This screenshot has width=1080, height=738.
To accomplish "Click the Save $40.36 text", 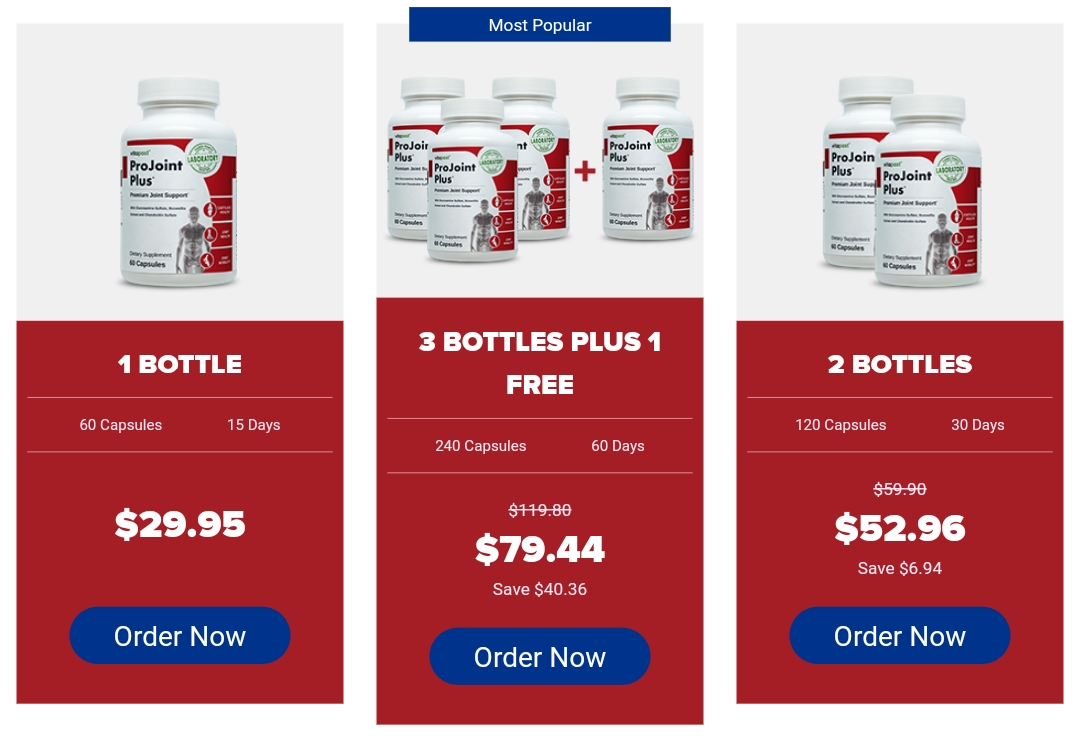I will 540,589.
